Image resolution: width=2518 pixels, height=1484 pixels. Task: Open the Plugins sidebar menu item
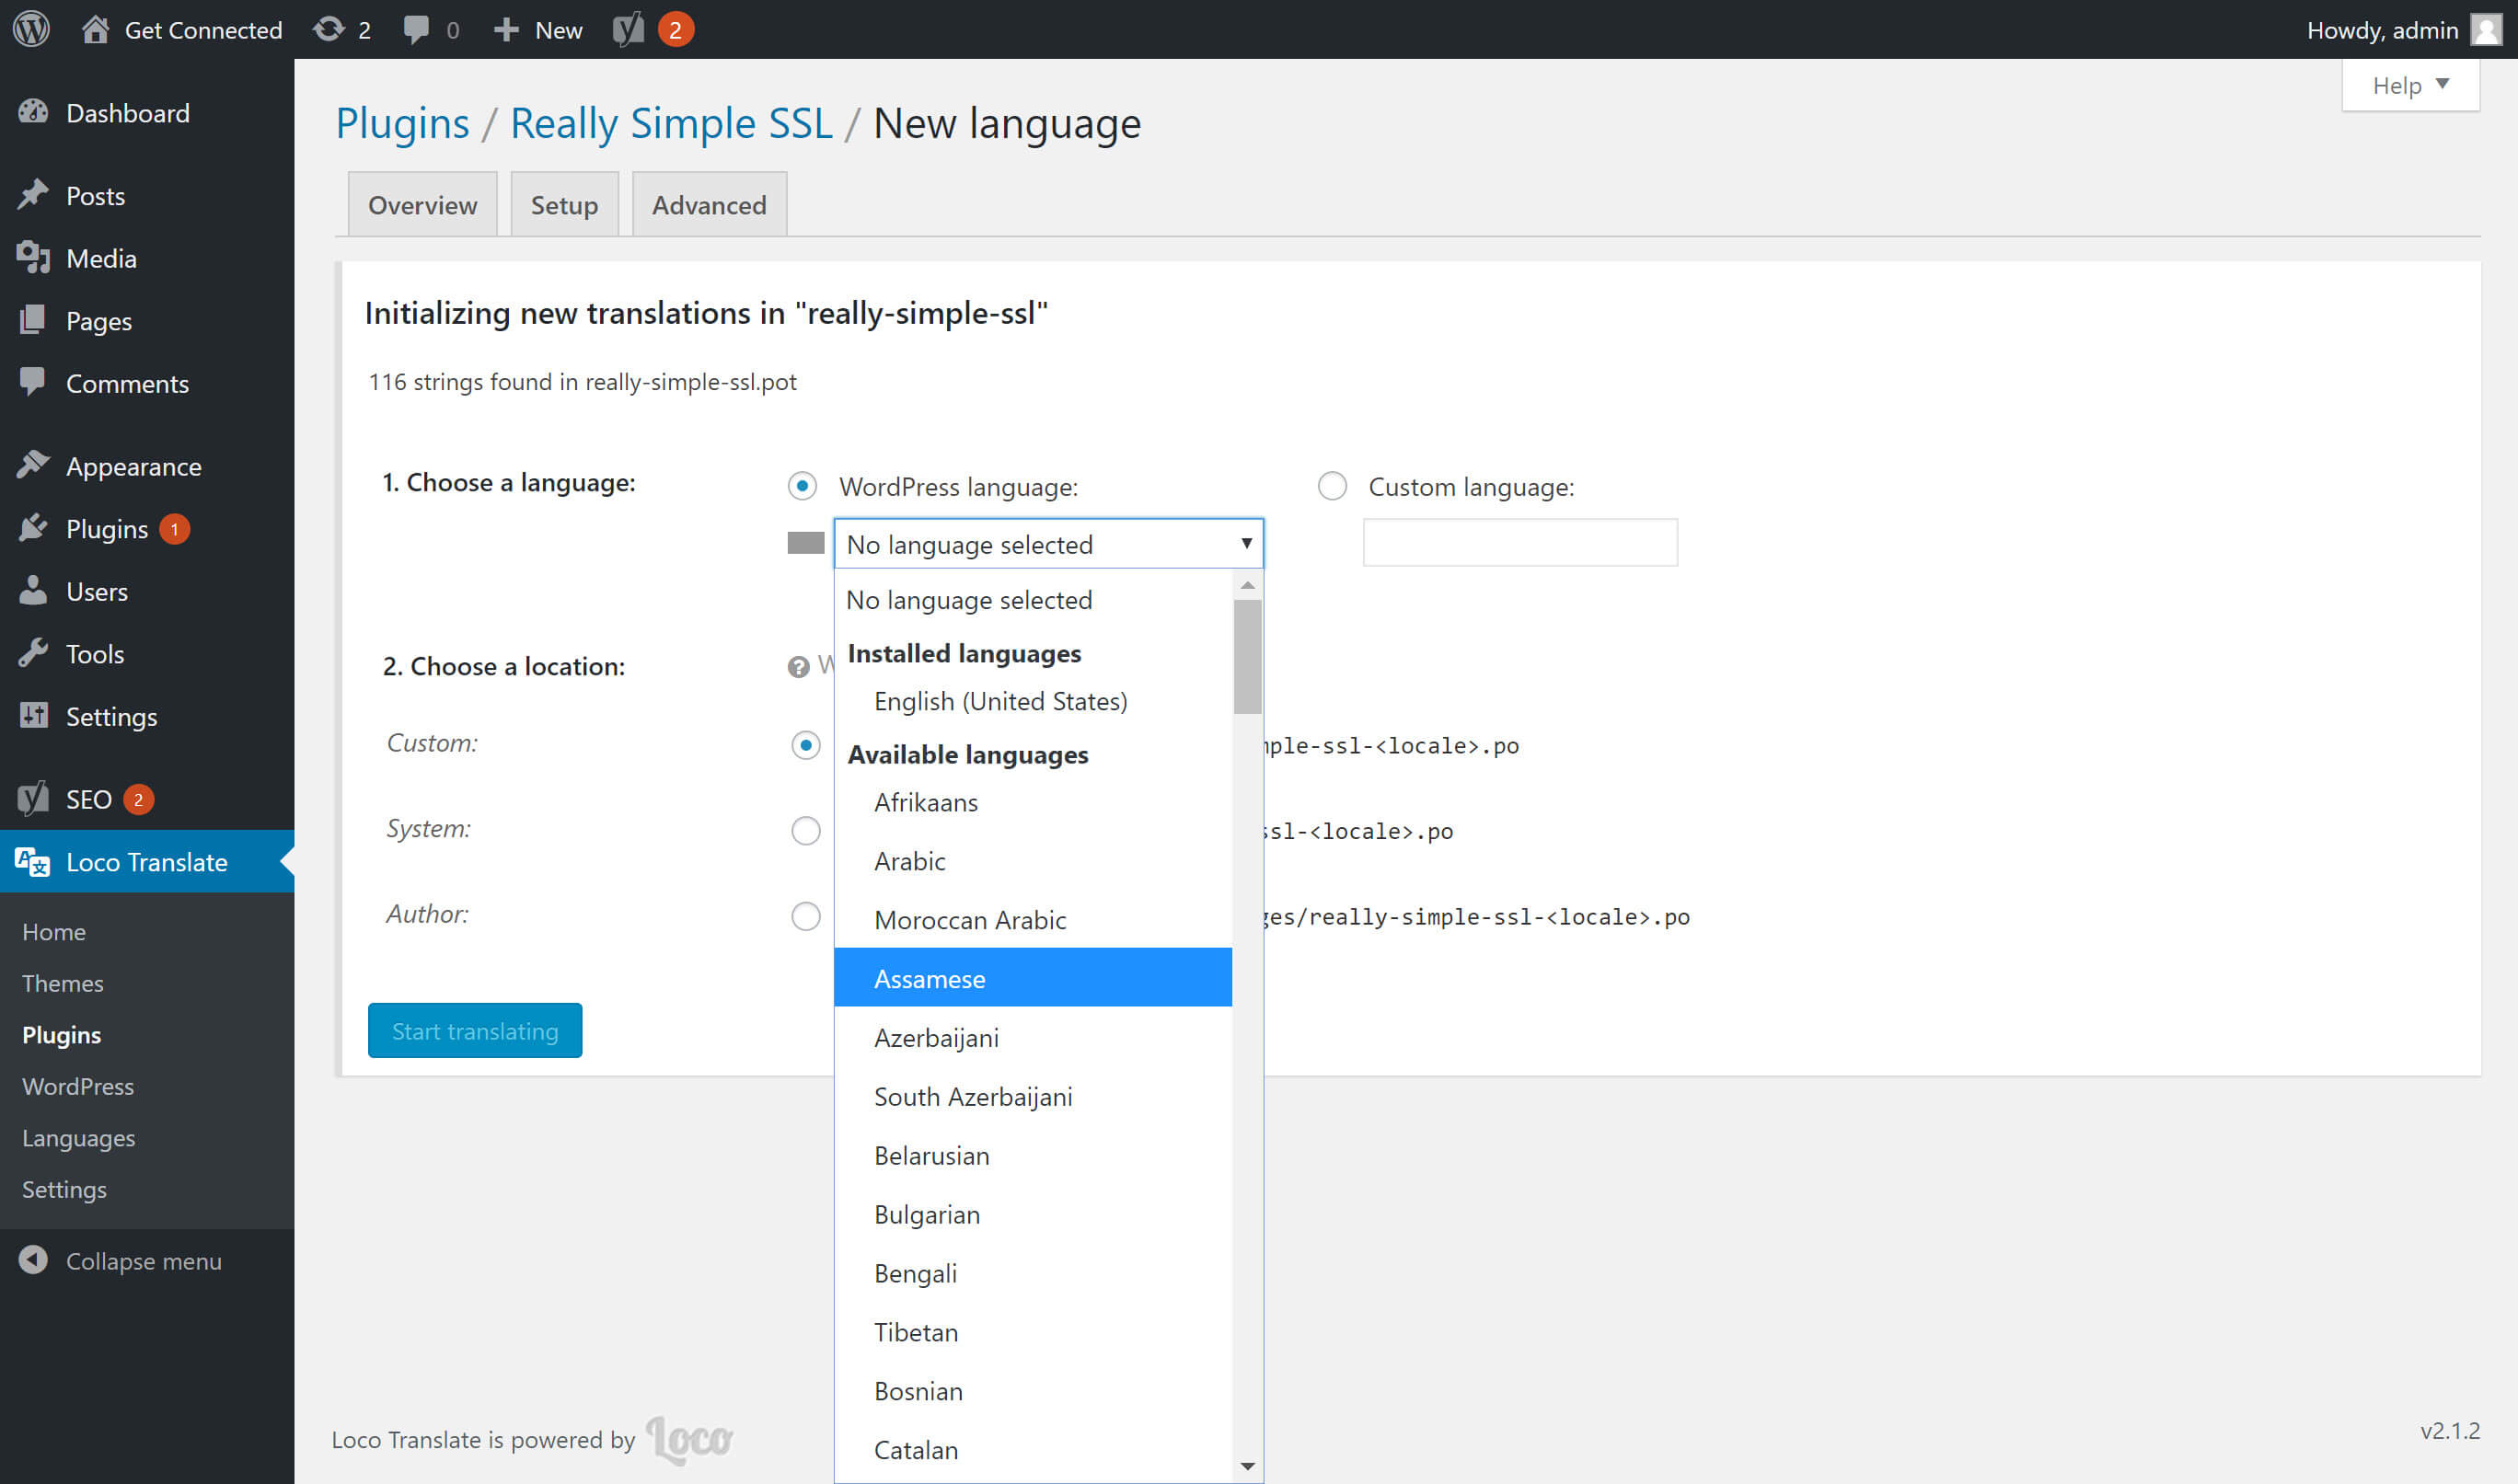[x=147, y=528]
